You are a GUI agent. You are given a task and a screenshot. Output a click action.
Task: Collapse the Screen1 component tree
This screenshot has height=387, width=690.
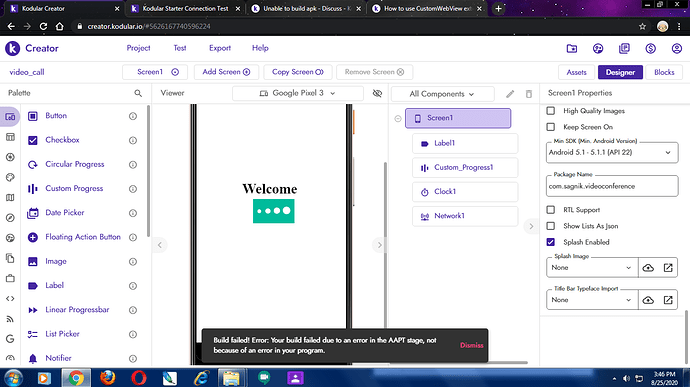398,118
